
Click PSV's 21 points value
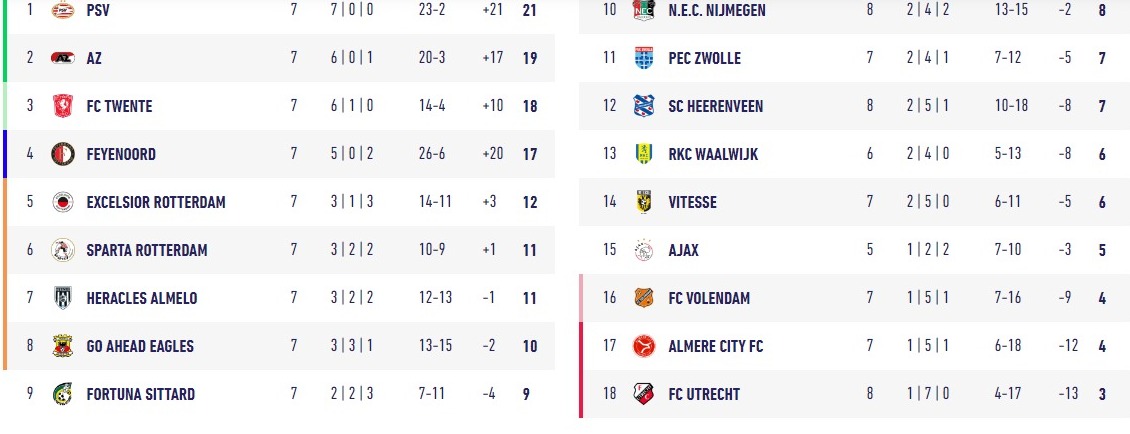(x=530, y=11)
